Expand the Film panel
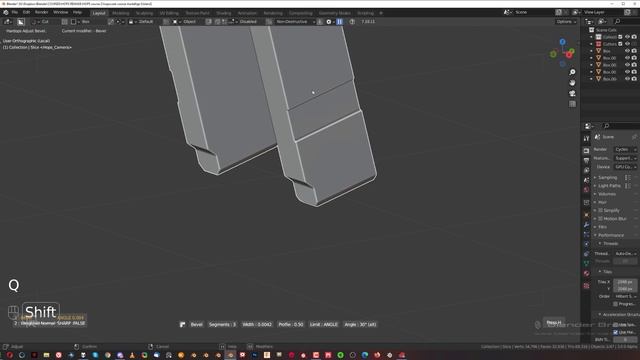The image size is (640, 360). pos(601,227)
